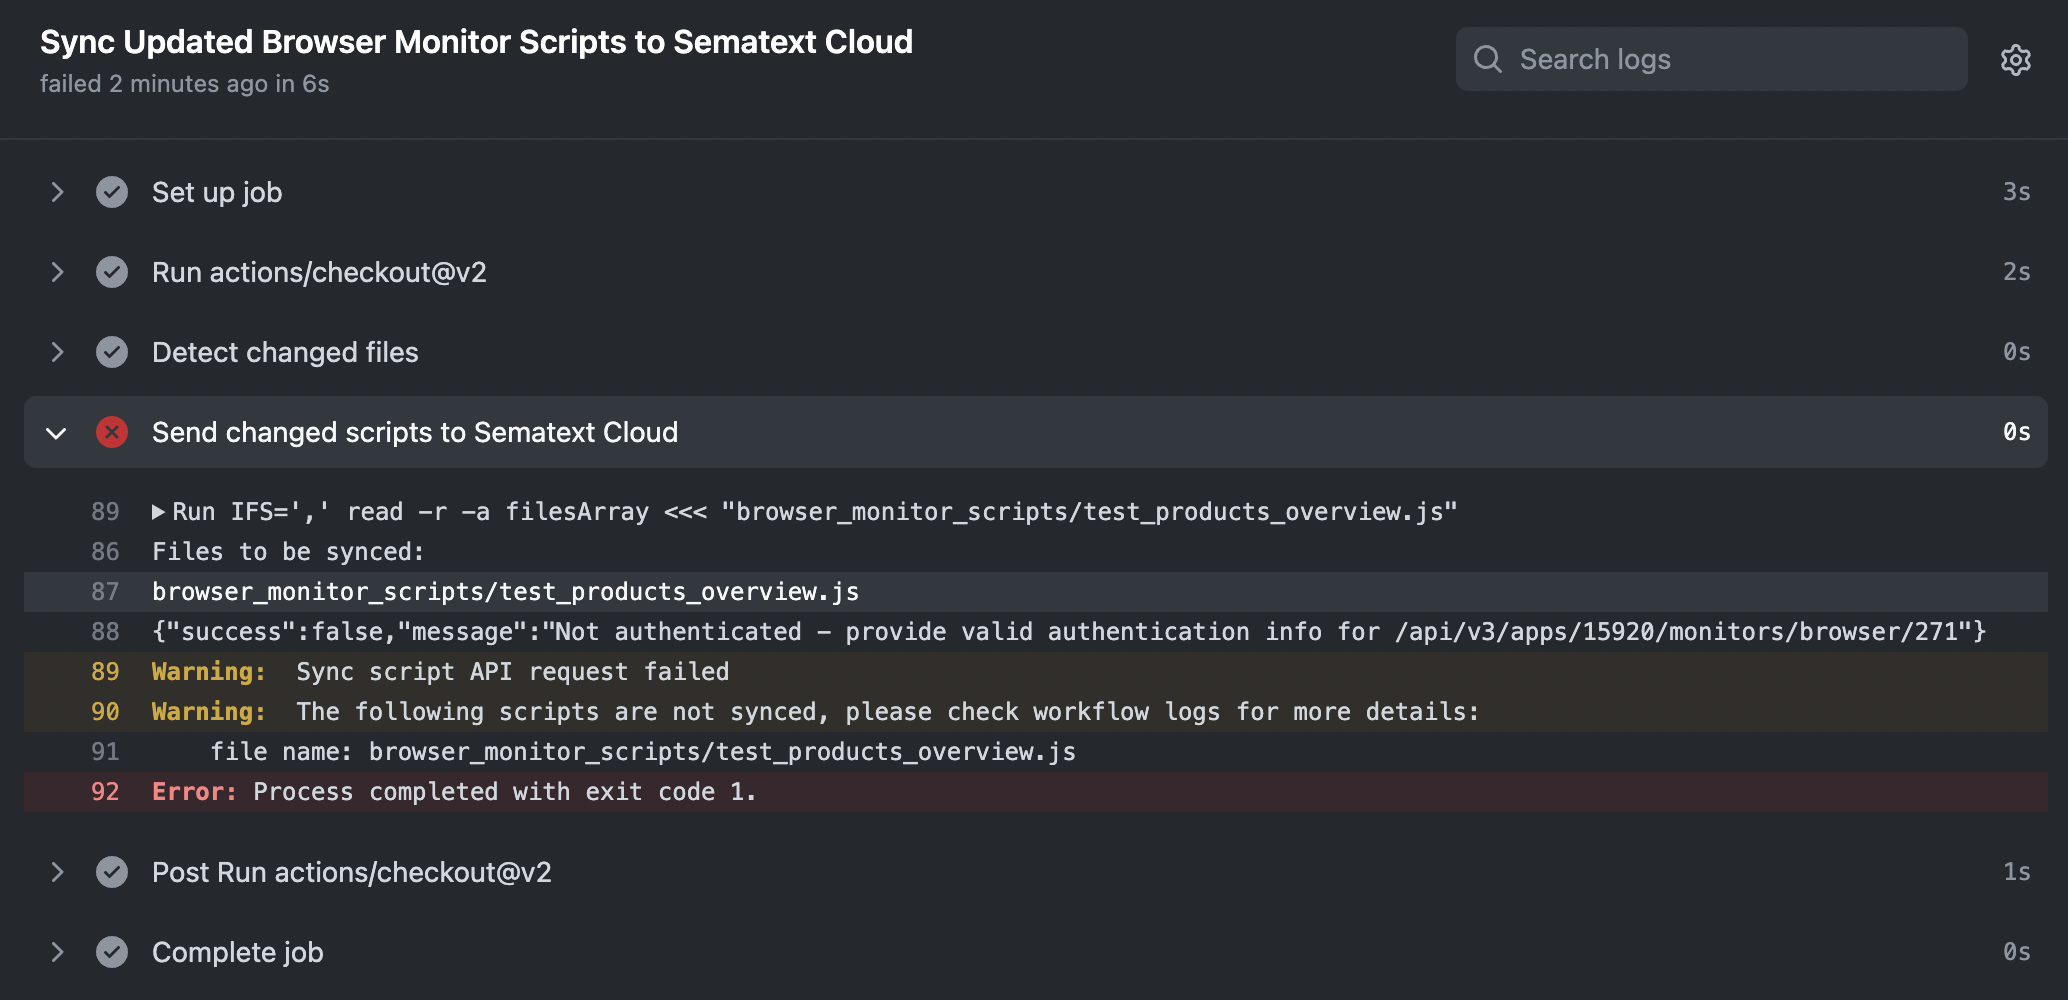2068x1000 pixels.
Task: Click the Search logs input field
Action: 1711,59
